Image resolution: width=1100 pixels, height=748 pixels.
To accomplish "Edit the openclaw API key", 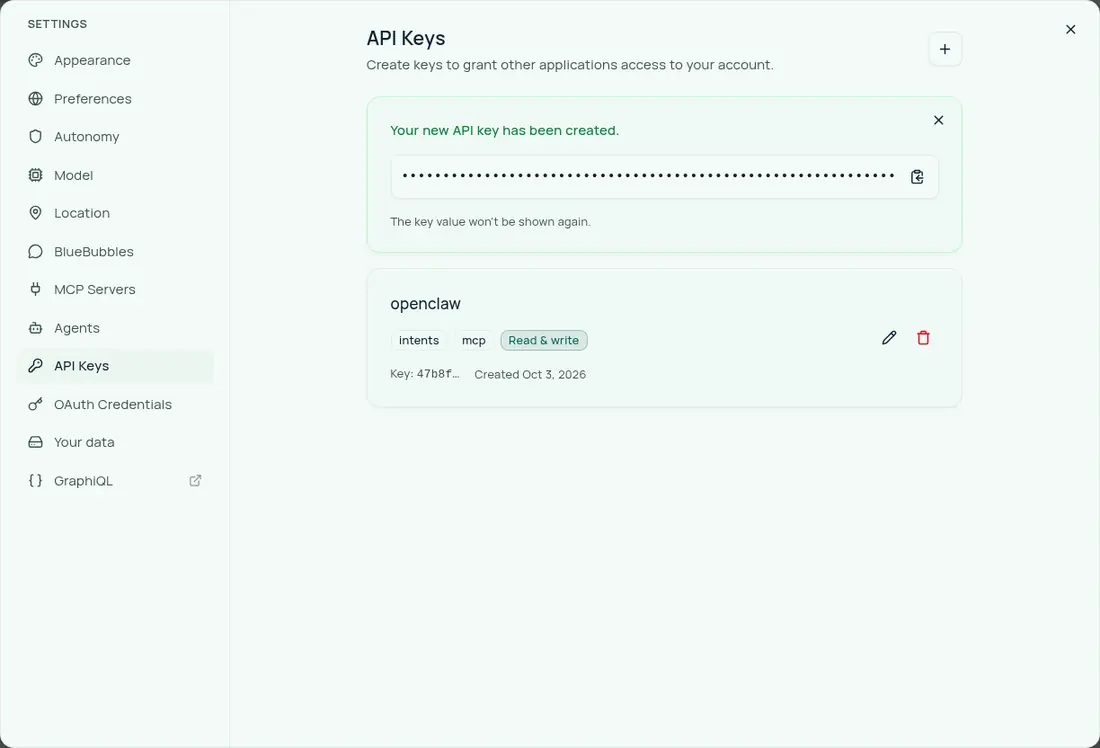I will point(889,338).
